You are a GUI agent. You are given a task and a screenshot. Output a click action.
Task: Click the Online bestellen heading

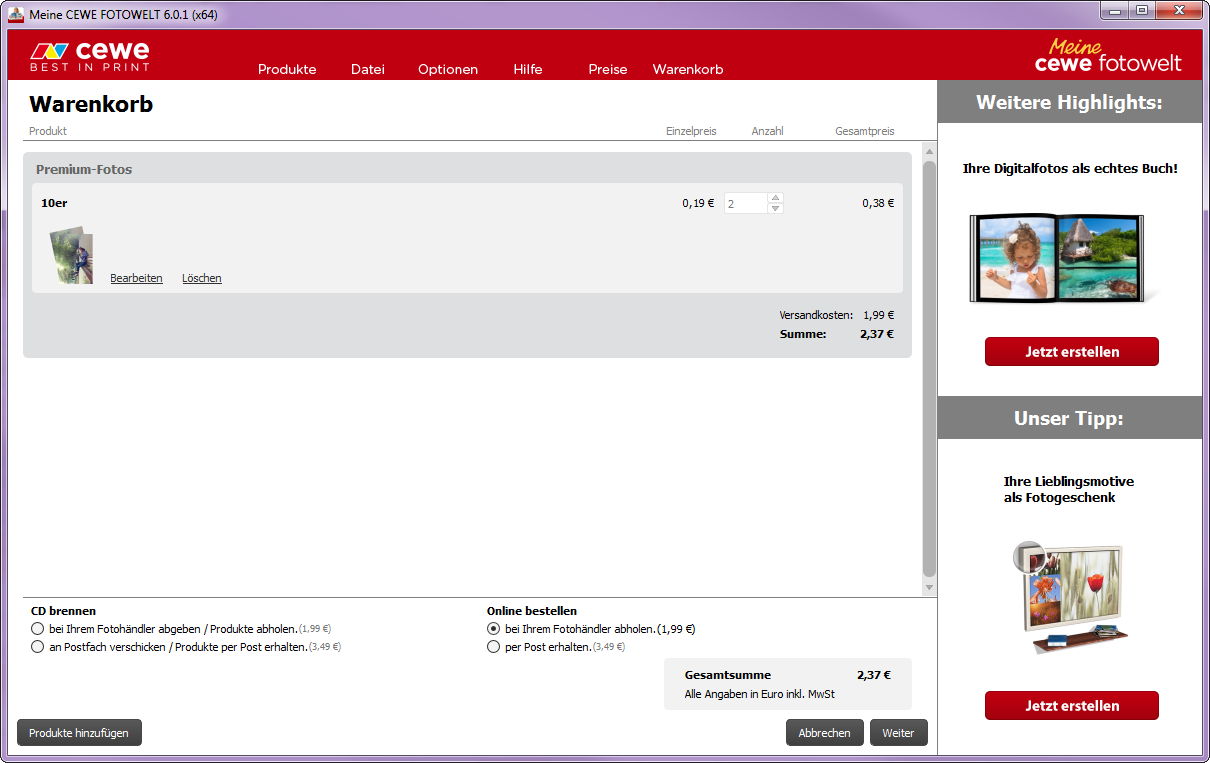click(x=532, y=611)
